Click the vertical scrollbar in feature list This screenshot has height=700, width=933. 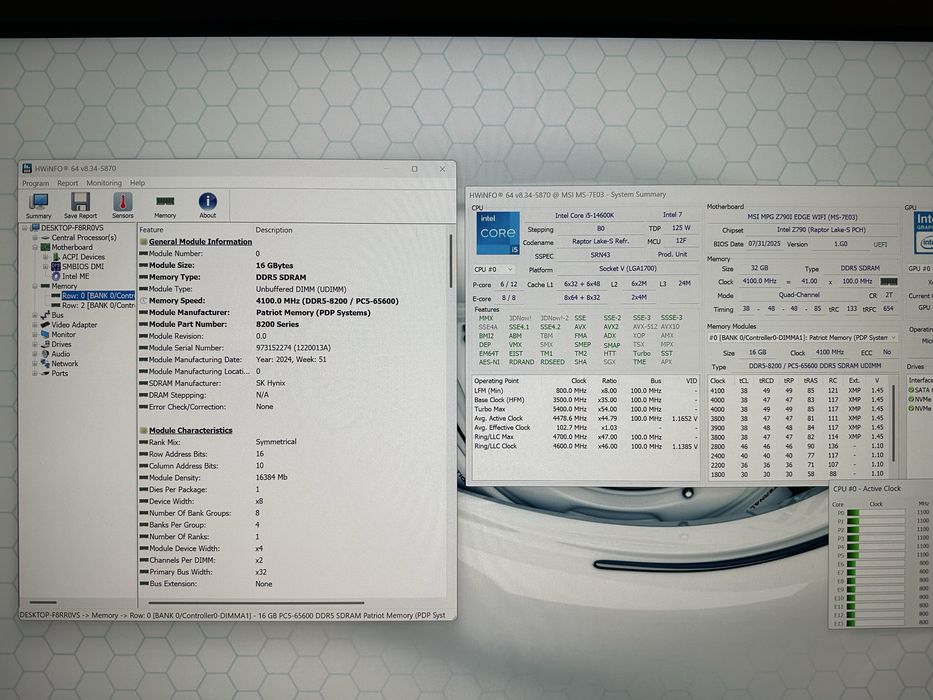(450, 262)
